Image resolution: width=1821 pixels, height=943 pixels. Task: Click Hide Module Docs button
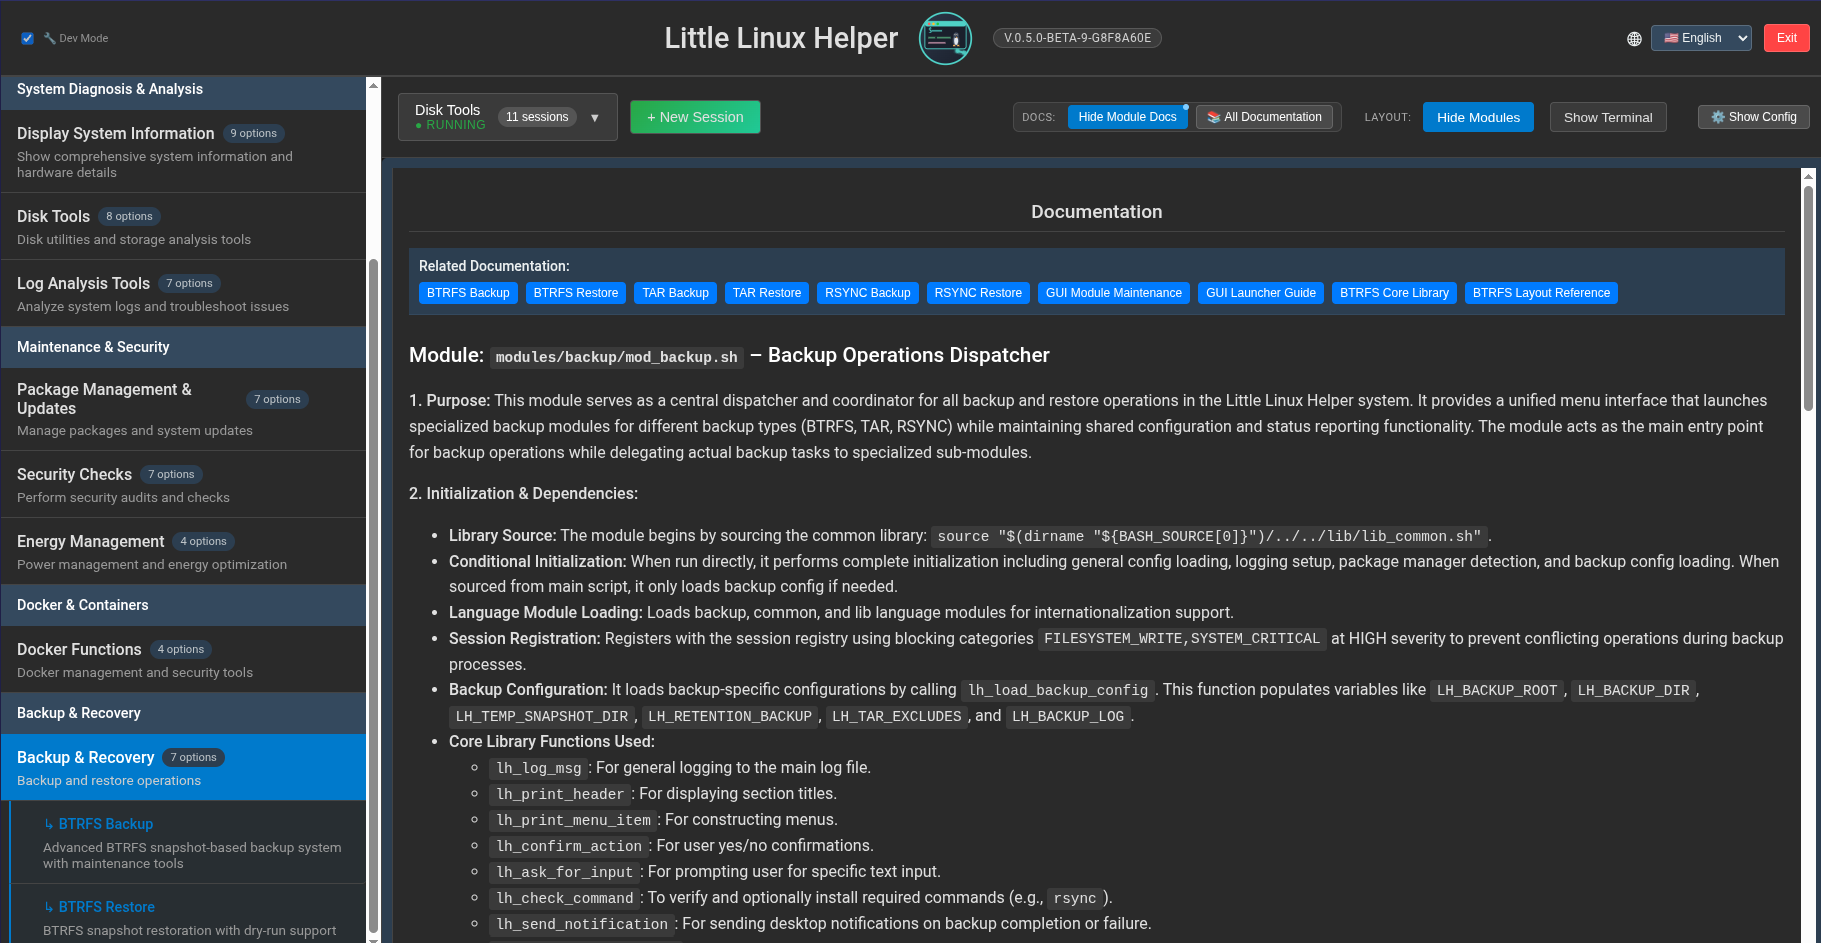(x=1127, y=117)
